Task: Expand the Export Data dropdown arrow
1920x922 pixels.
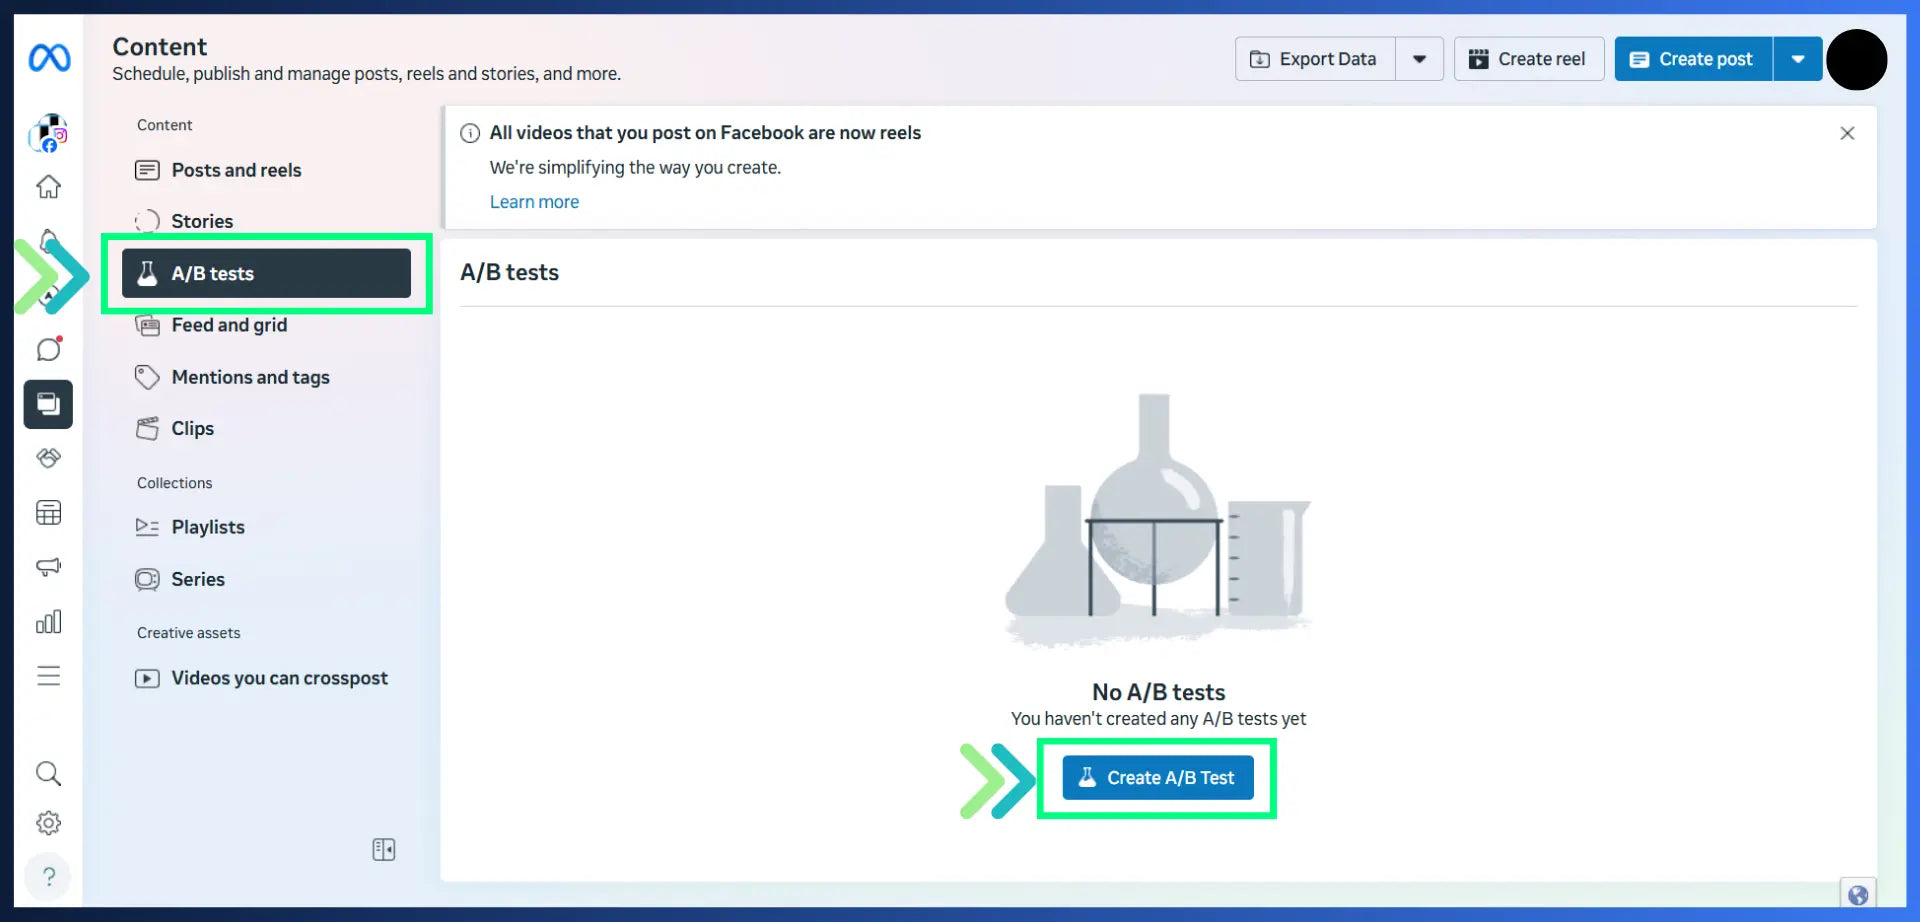Action: [x=1419, y=58]
